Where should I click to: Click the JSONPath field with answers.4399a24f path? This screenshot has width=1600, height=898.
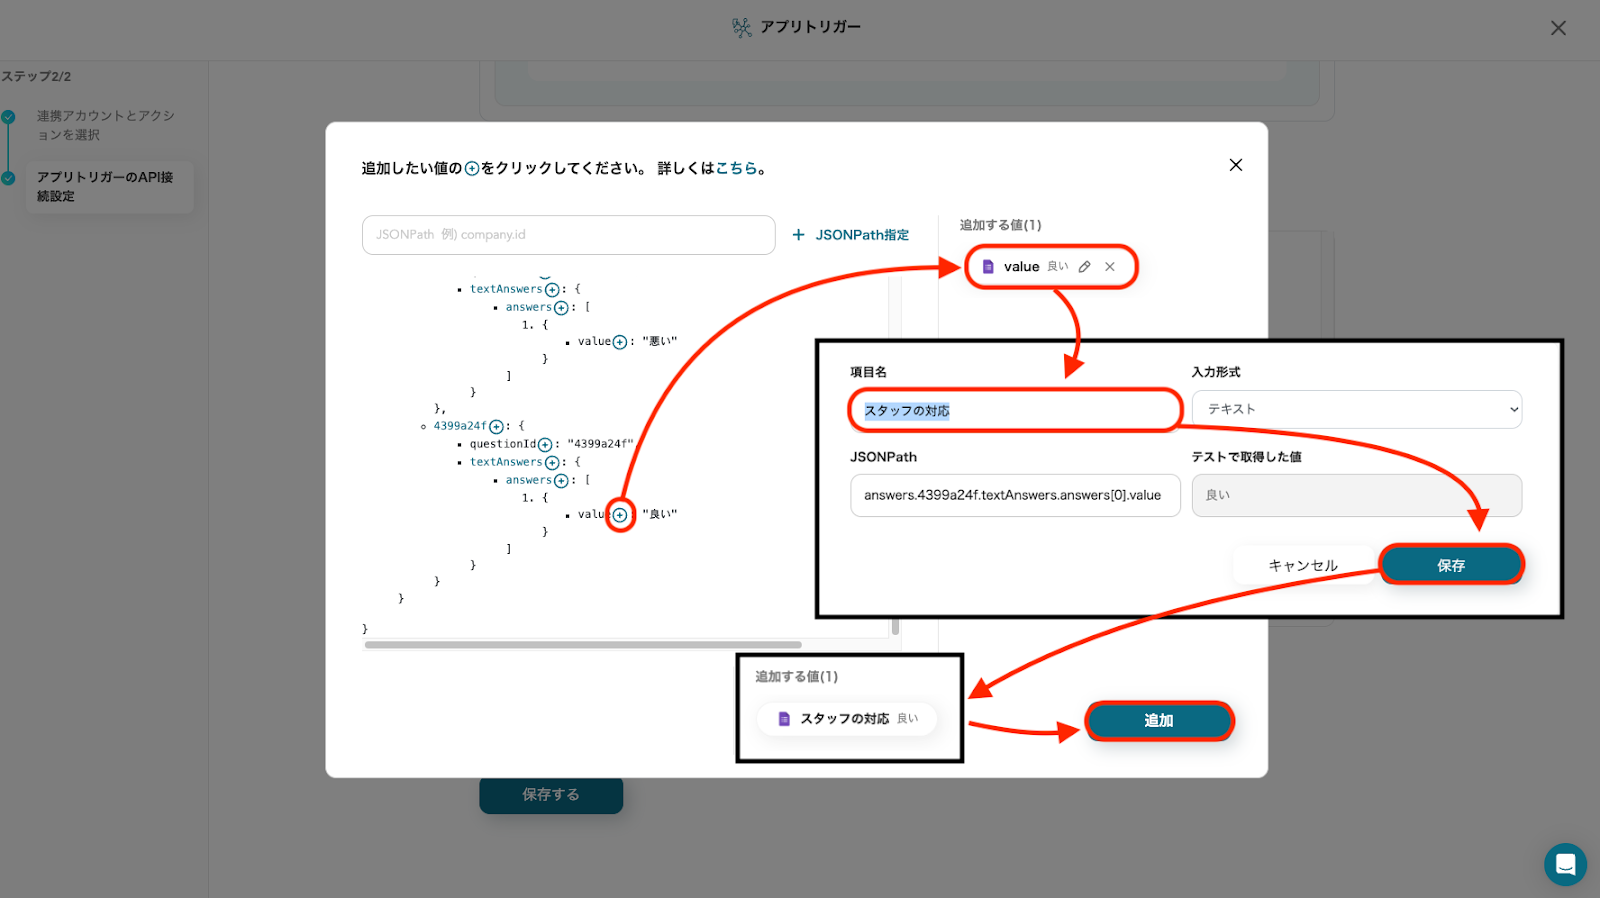1015,495
